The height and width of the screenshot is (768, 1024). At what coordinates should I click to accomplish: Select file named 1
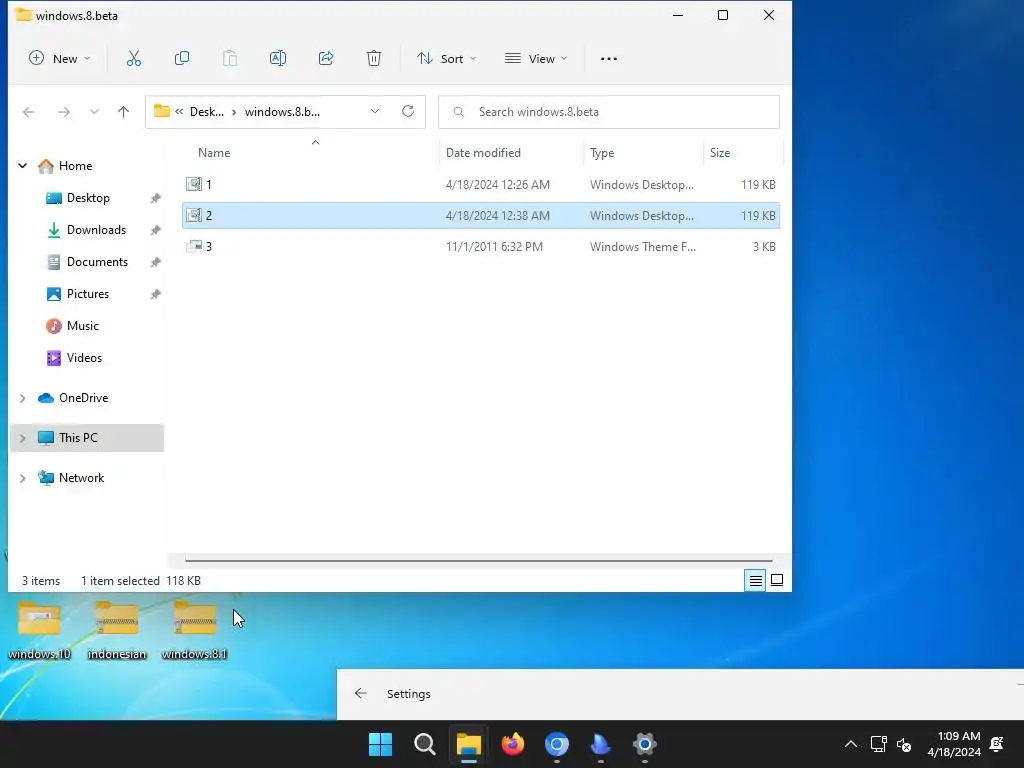click(x=481, y=185)
